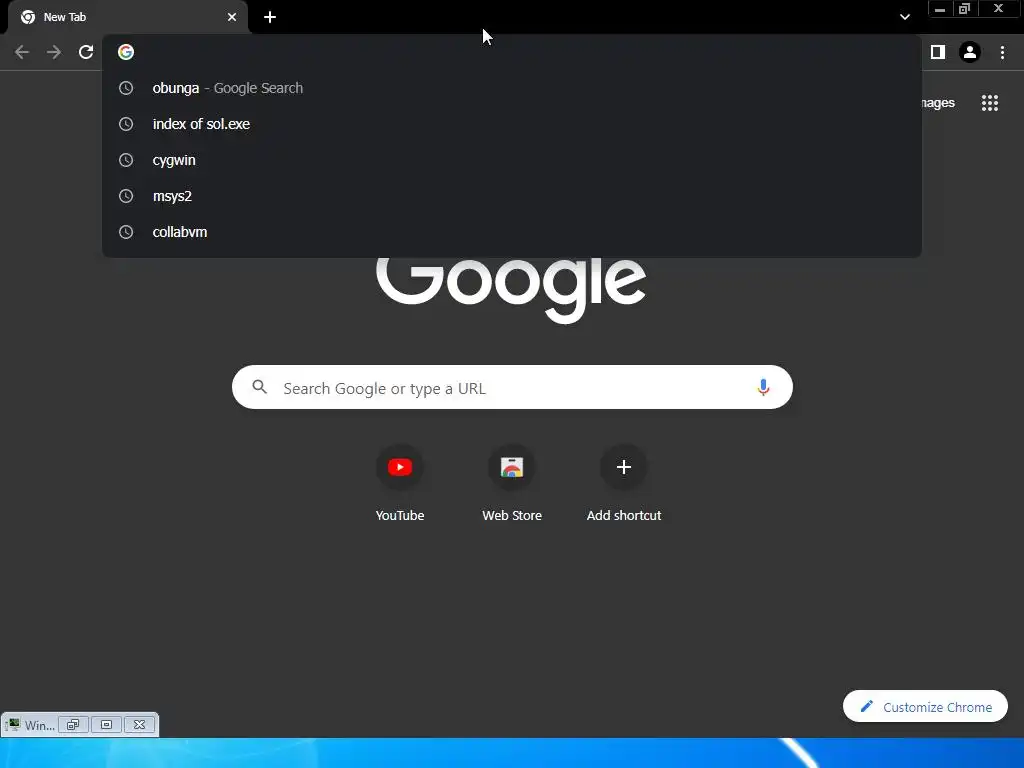The height and width of the screenshot is (768, 1024).
Task: Click the YouTube shortcut label
Action: 400,515
